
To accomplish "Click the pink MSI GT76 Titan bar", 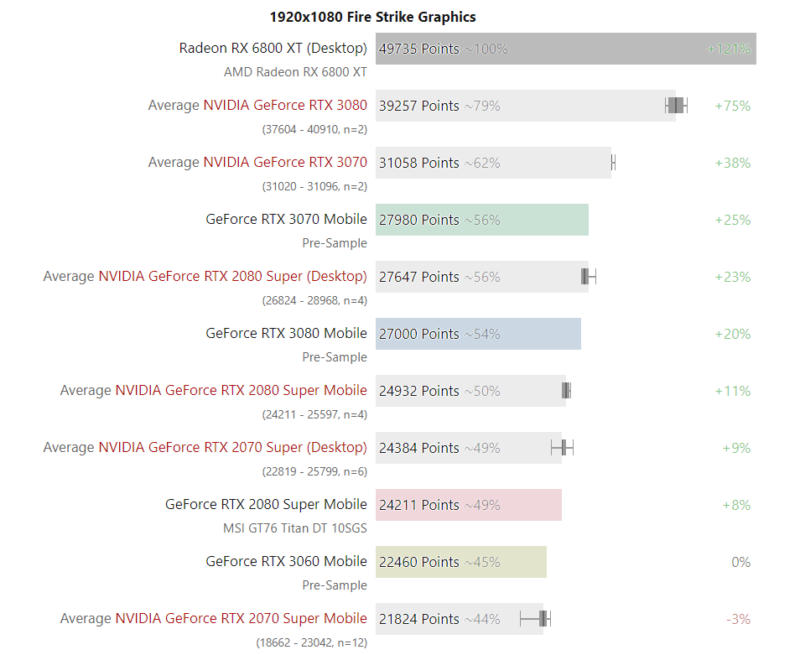I will point(469,505).
